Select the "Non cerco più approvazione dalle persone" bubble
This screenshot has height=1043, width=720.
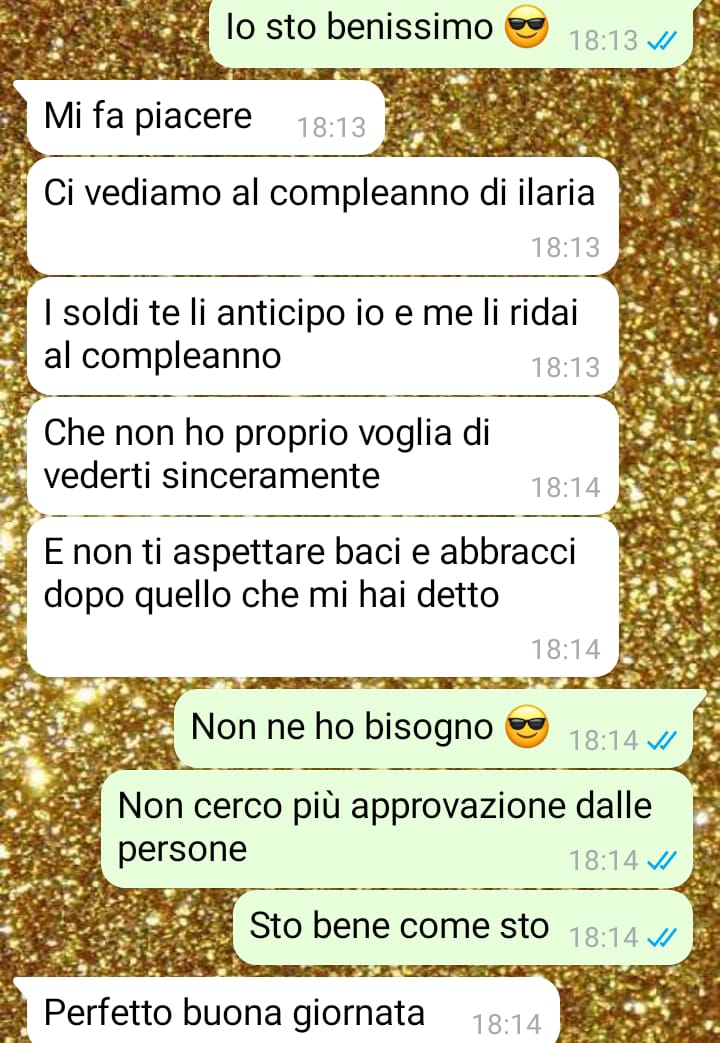coord(397,829)
